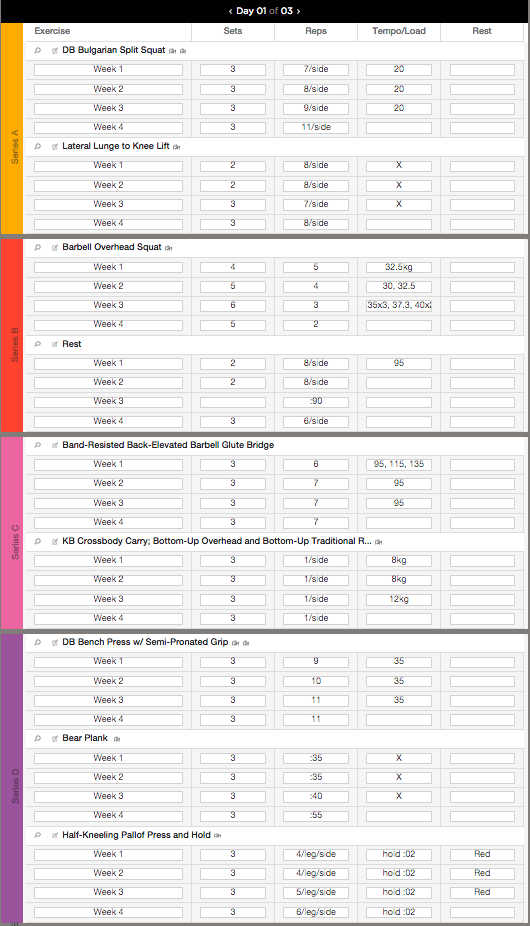The height and width of the screenshot is (926, 530).
Task: Open video for Lateral Lunge to Knee Lift
Action: click(177, 147)
